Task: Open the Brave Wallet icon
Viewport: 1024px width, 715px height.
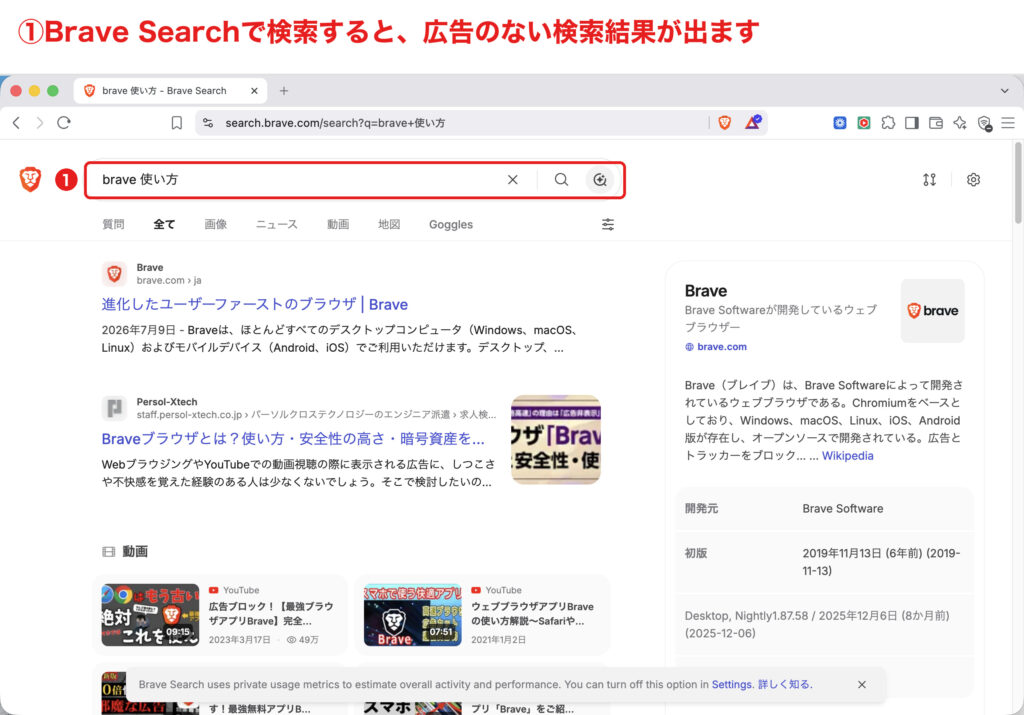Action: click(936, 123)
